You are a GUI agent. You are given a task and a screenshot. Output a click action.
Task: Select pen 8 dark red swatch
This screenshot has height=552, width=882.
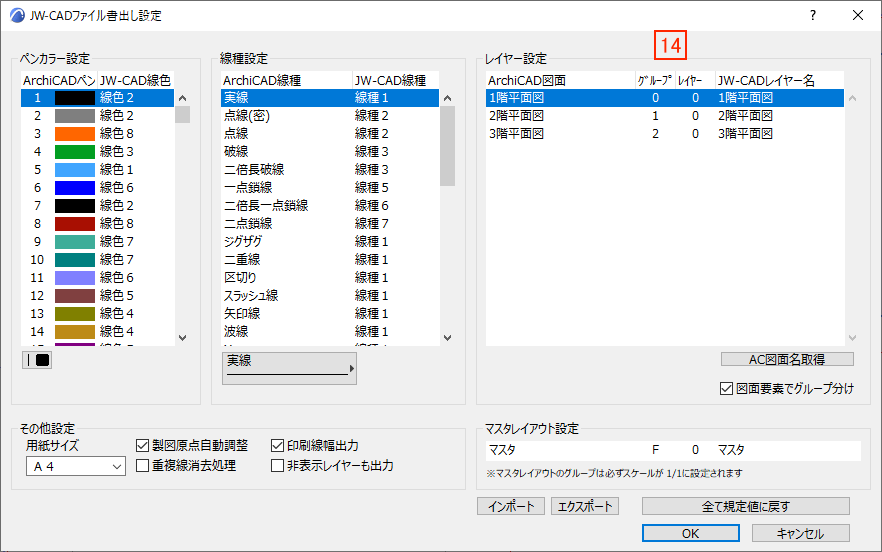pos(75,224)
